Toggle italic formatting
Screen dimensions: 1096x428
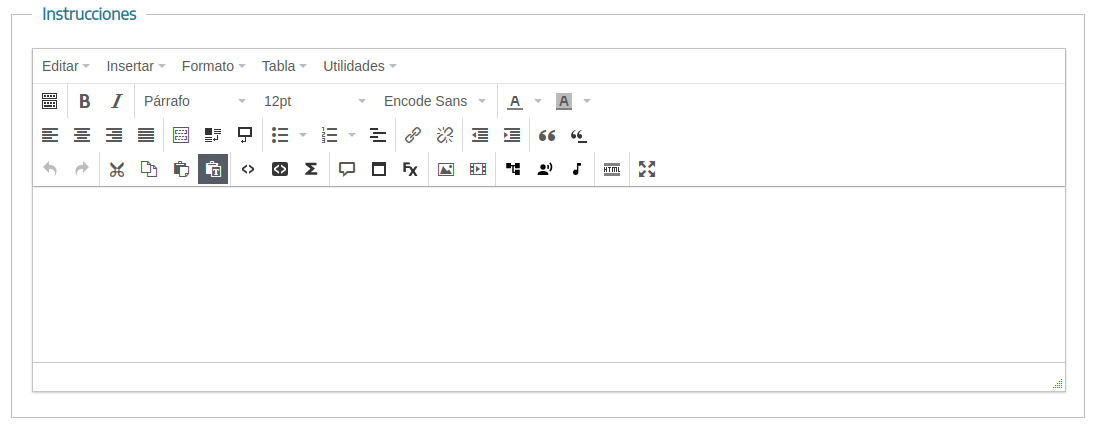tap(116, 101)
